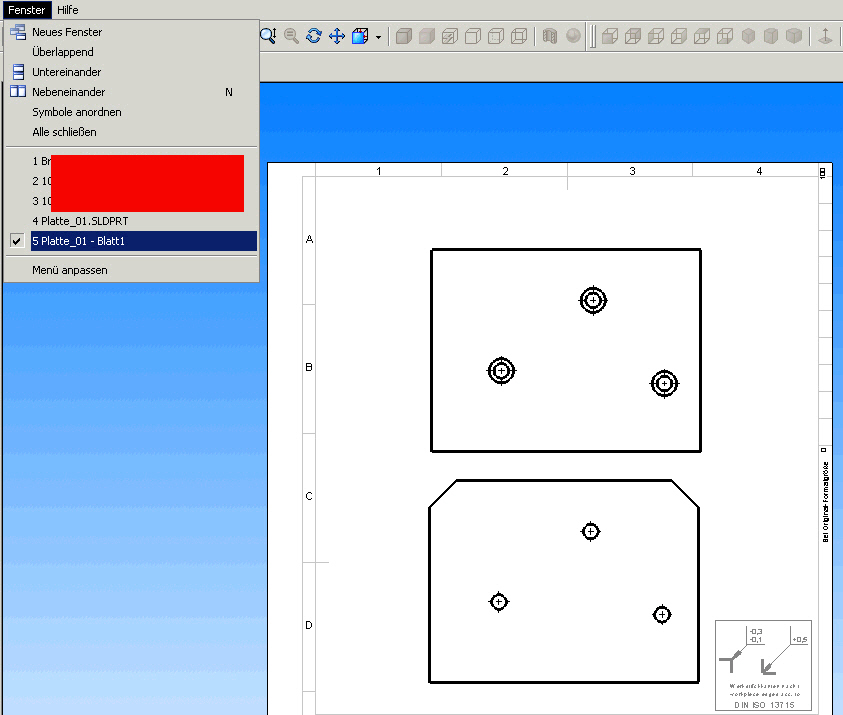Click the Section View icon
843x715 pixels.
pyautogui.click(x=549, y=36)
